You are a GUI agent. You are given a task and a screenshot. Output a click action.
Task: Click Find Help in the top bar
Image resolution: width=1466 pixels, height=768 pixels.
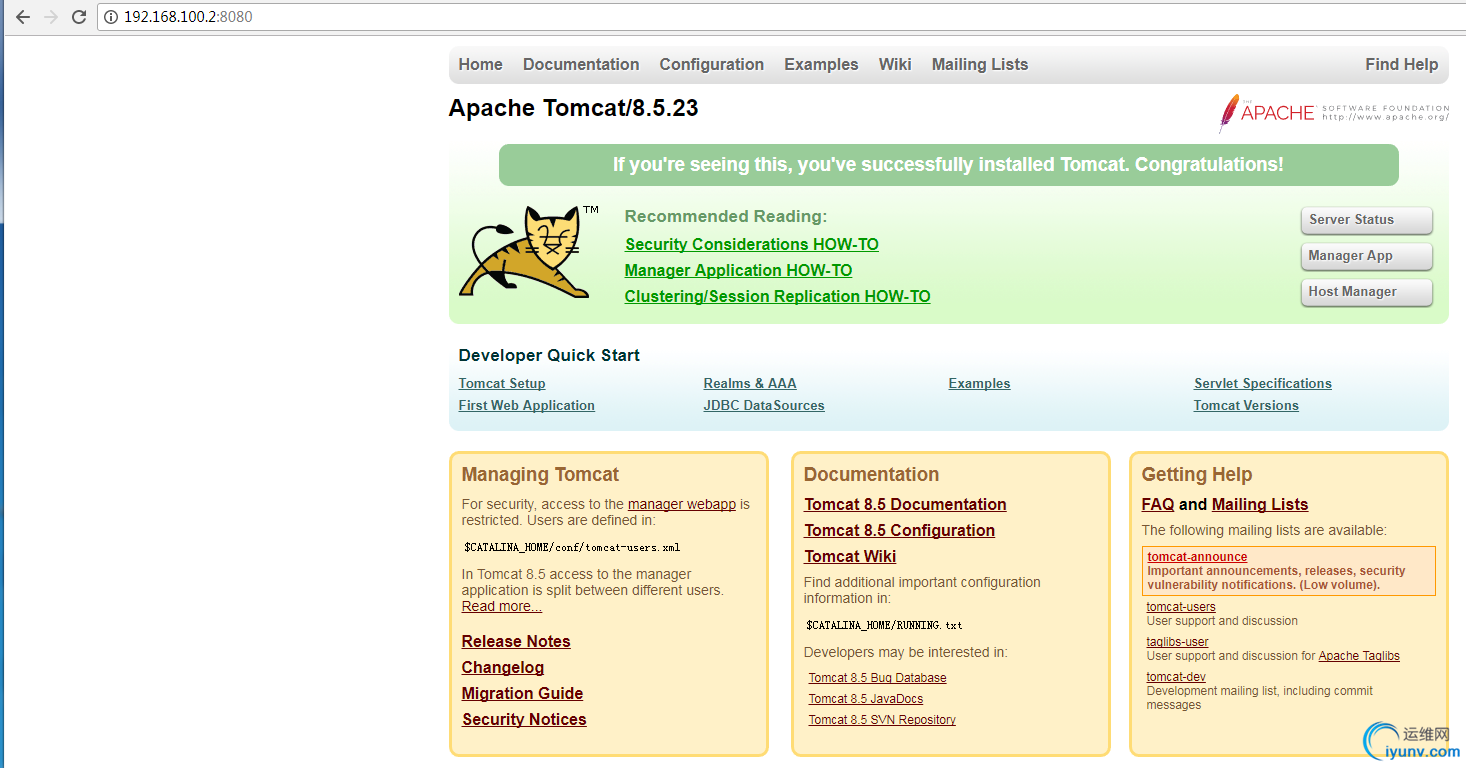[x=1401, y=64]
